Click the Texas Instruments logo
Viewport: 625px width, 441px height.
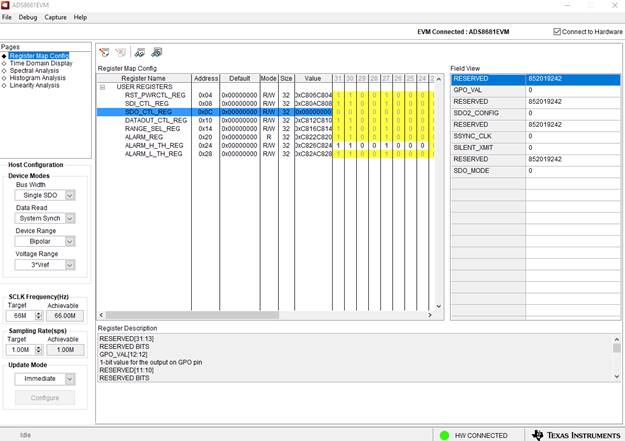(x=577, y=435)
